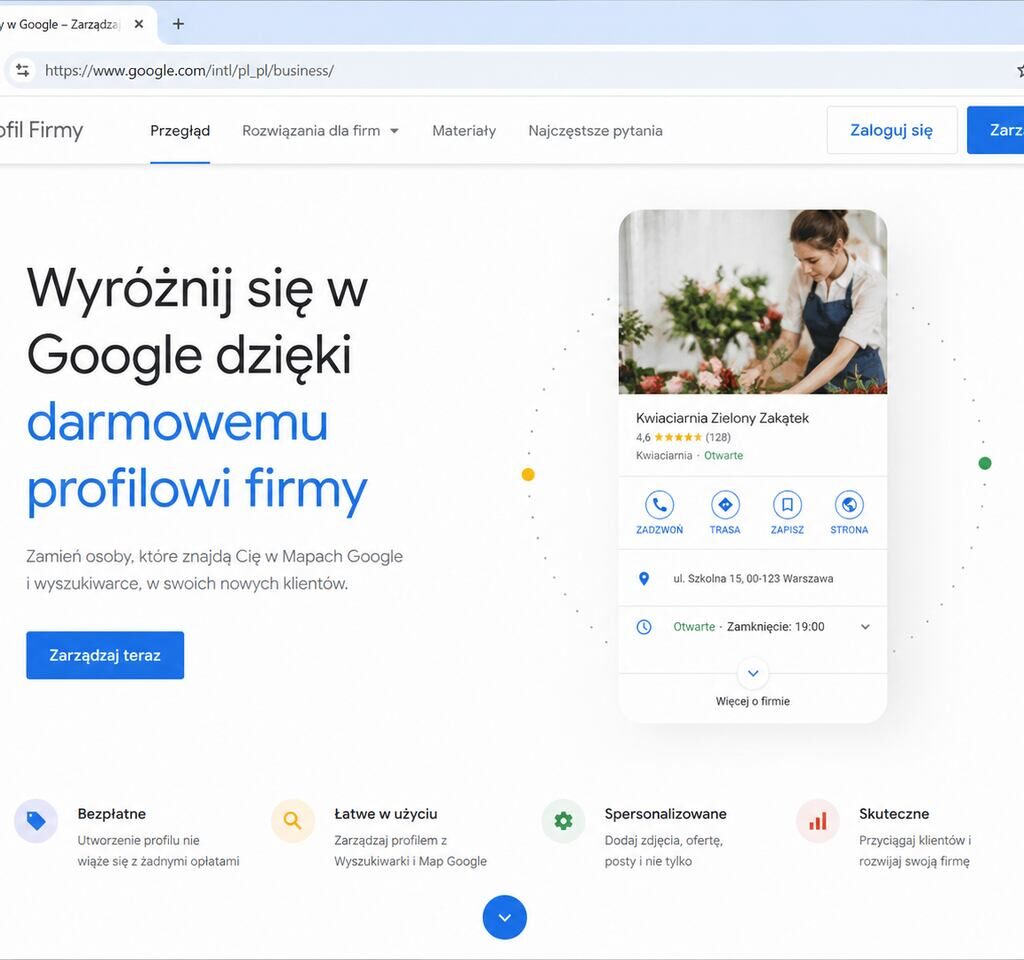The width and height of the screenshot is (1024, 960).
Task: Expand opening hours chevron
Action: coord(865,627)
